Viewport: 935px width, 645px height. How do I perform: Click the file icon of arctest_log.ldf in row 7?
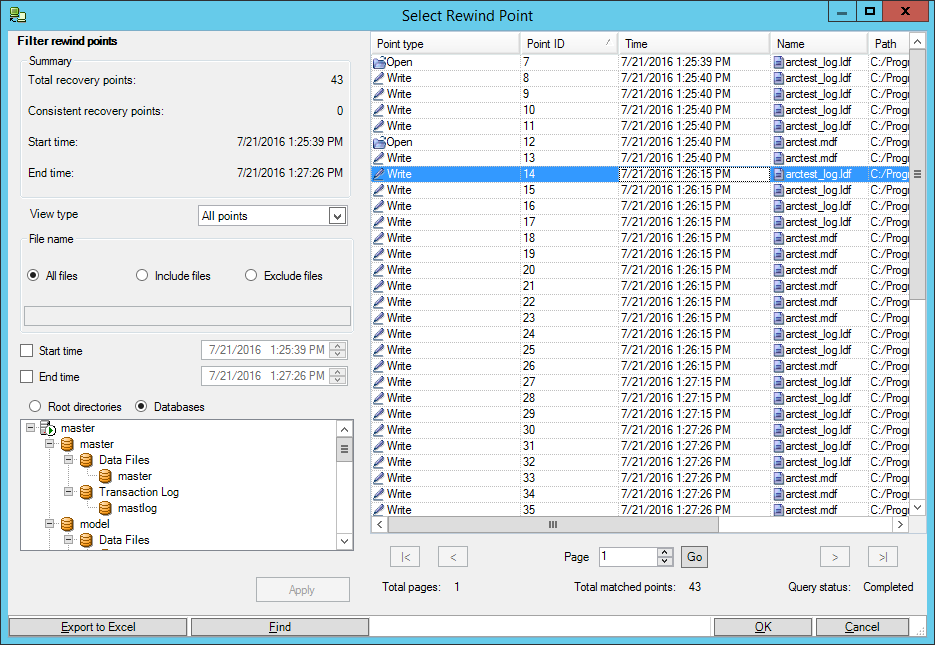(x=778, y=62)
